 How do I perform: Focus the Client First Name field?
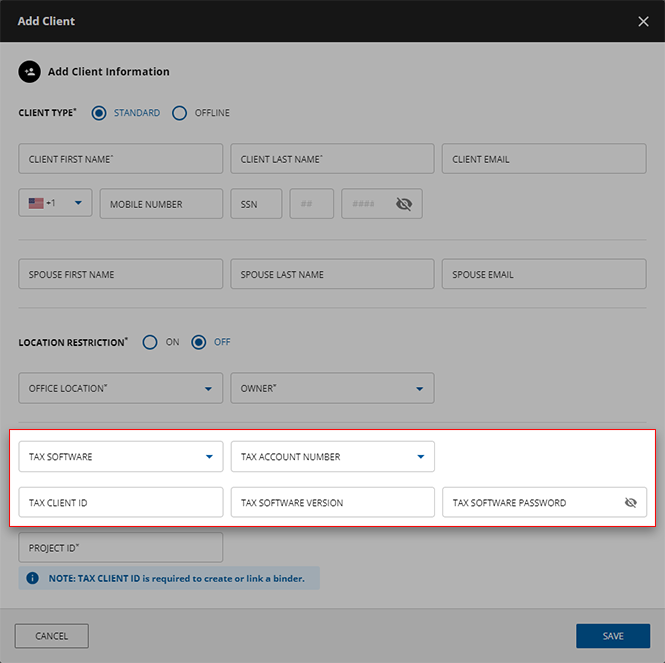120,159
